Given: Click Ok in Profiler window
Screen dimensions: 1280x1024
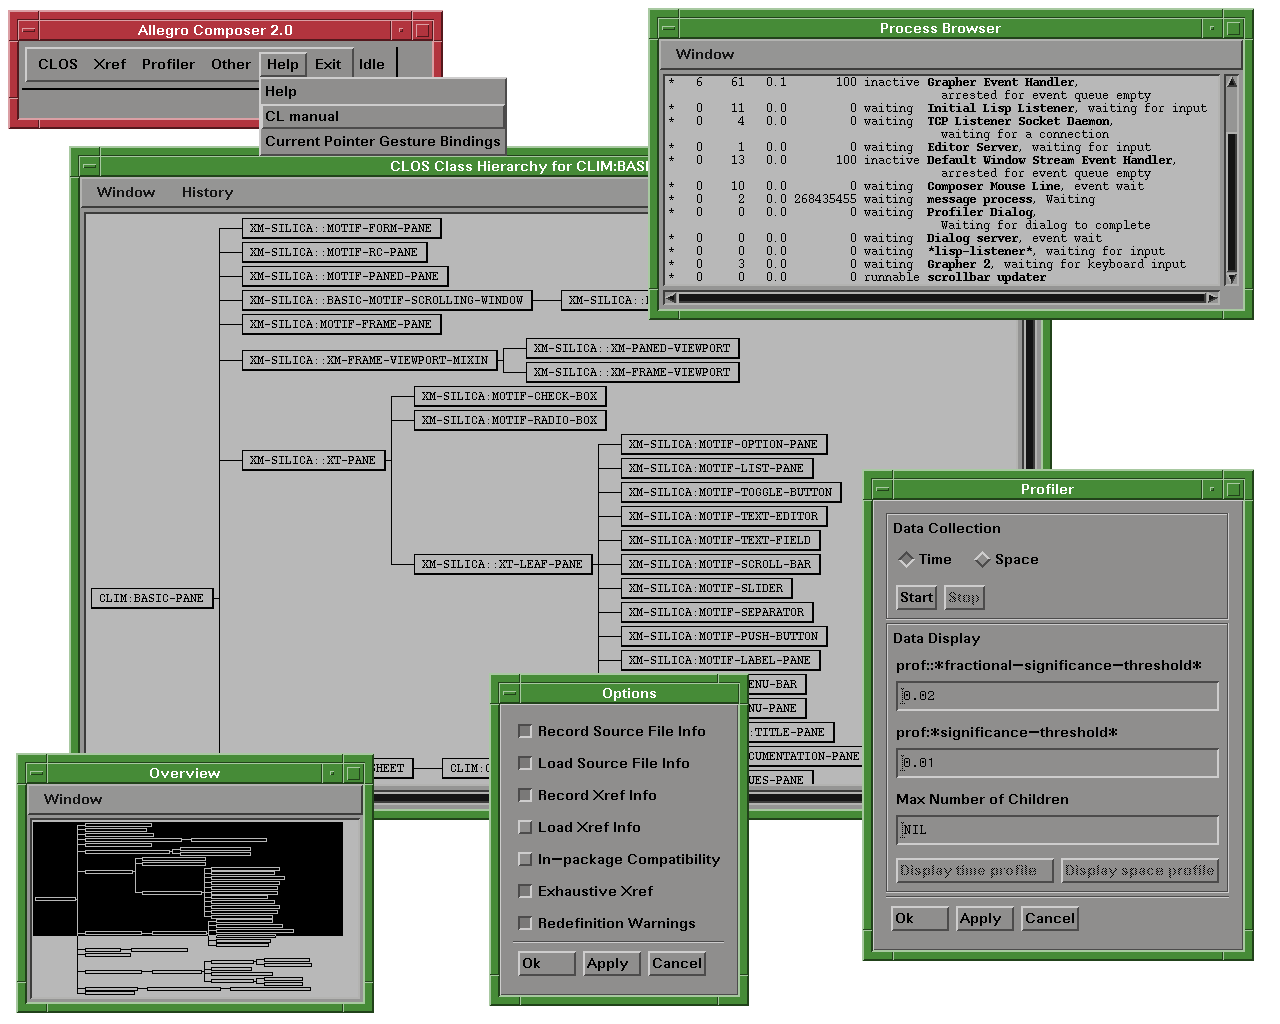Looking at the screenshot, I should (x=920, y=918).
